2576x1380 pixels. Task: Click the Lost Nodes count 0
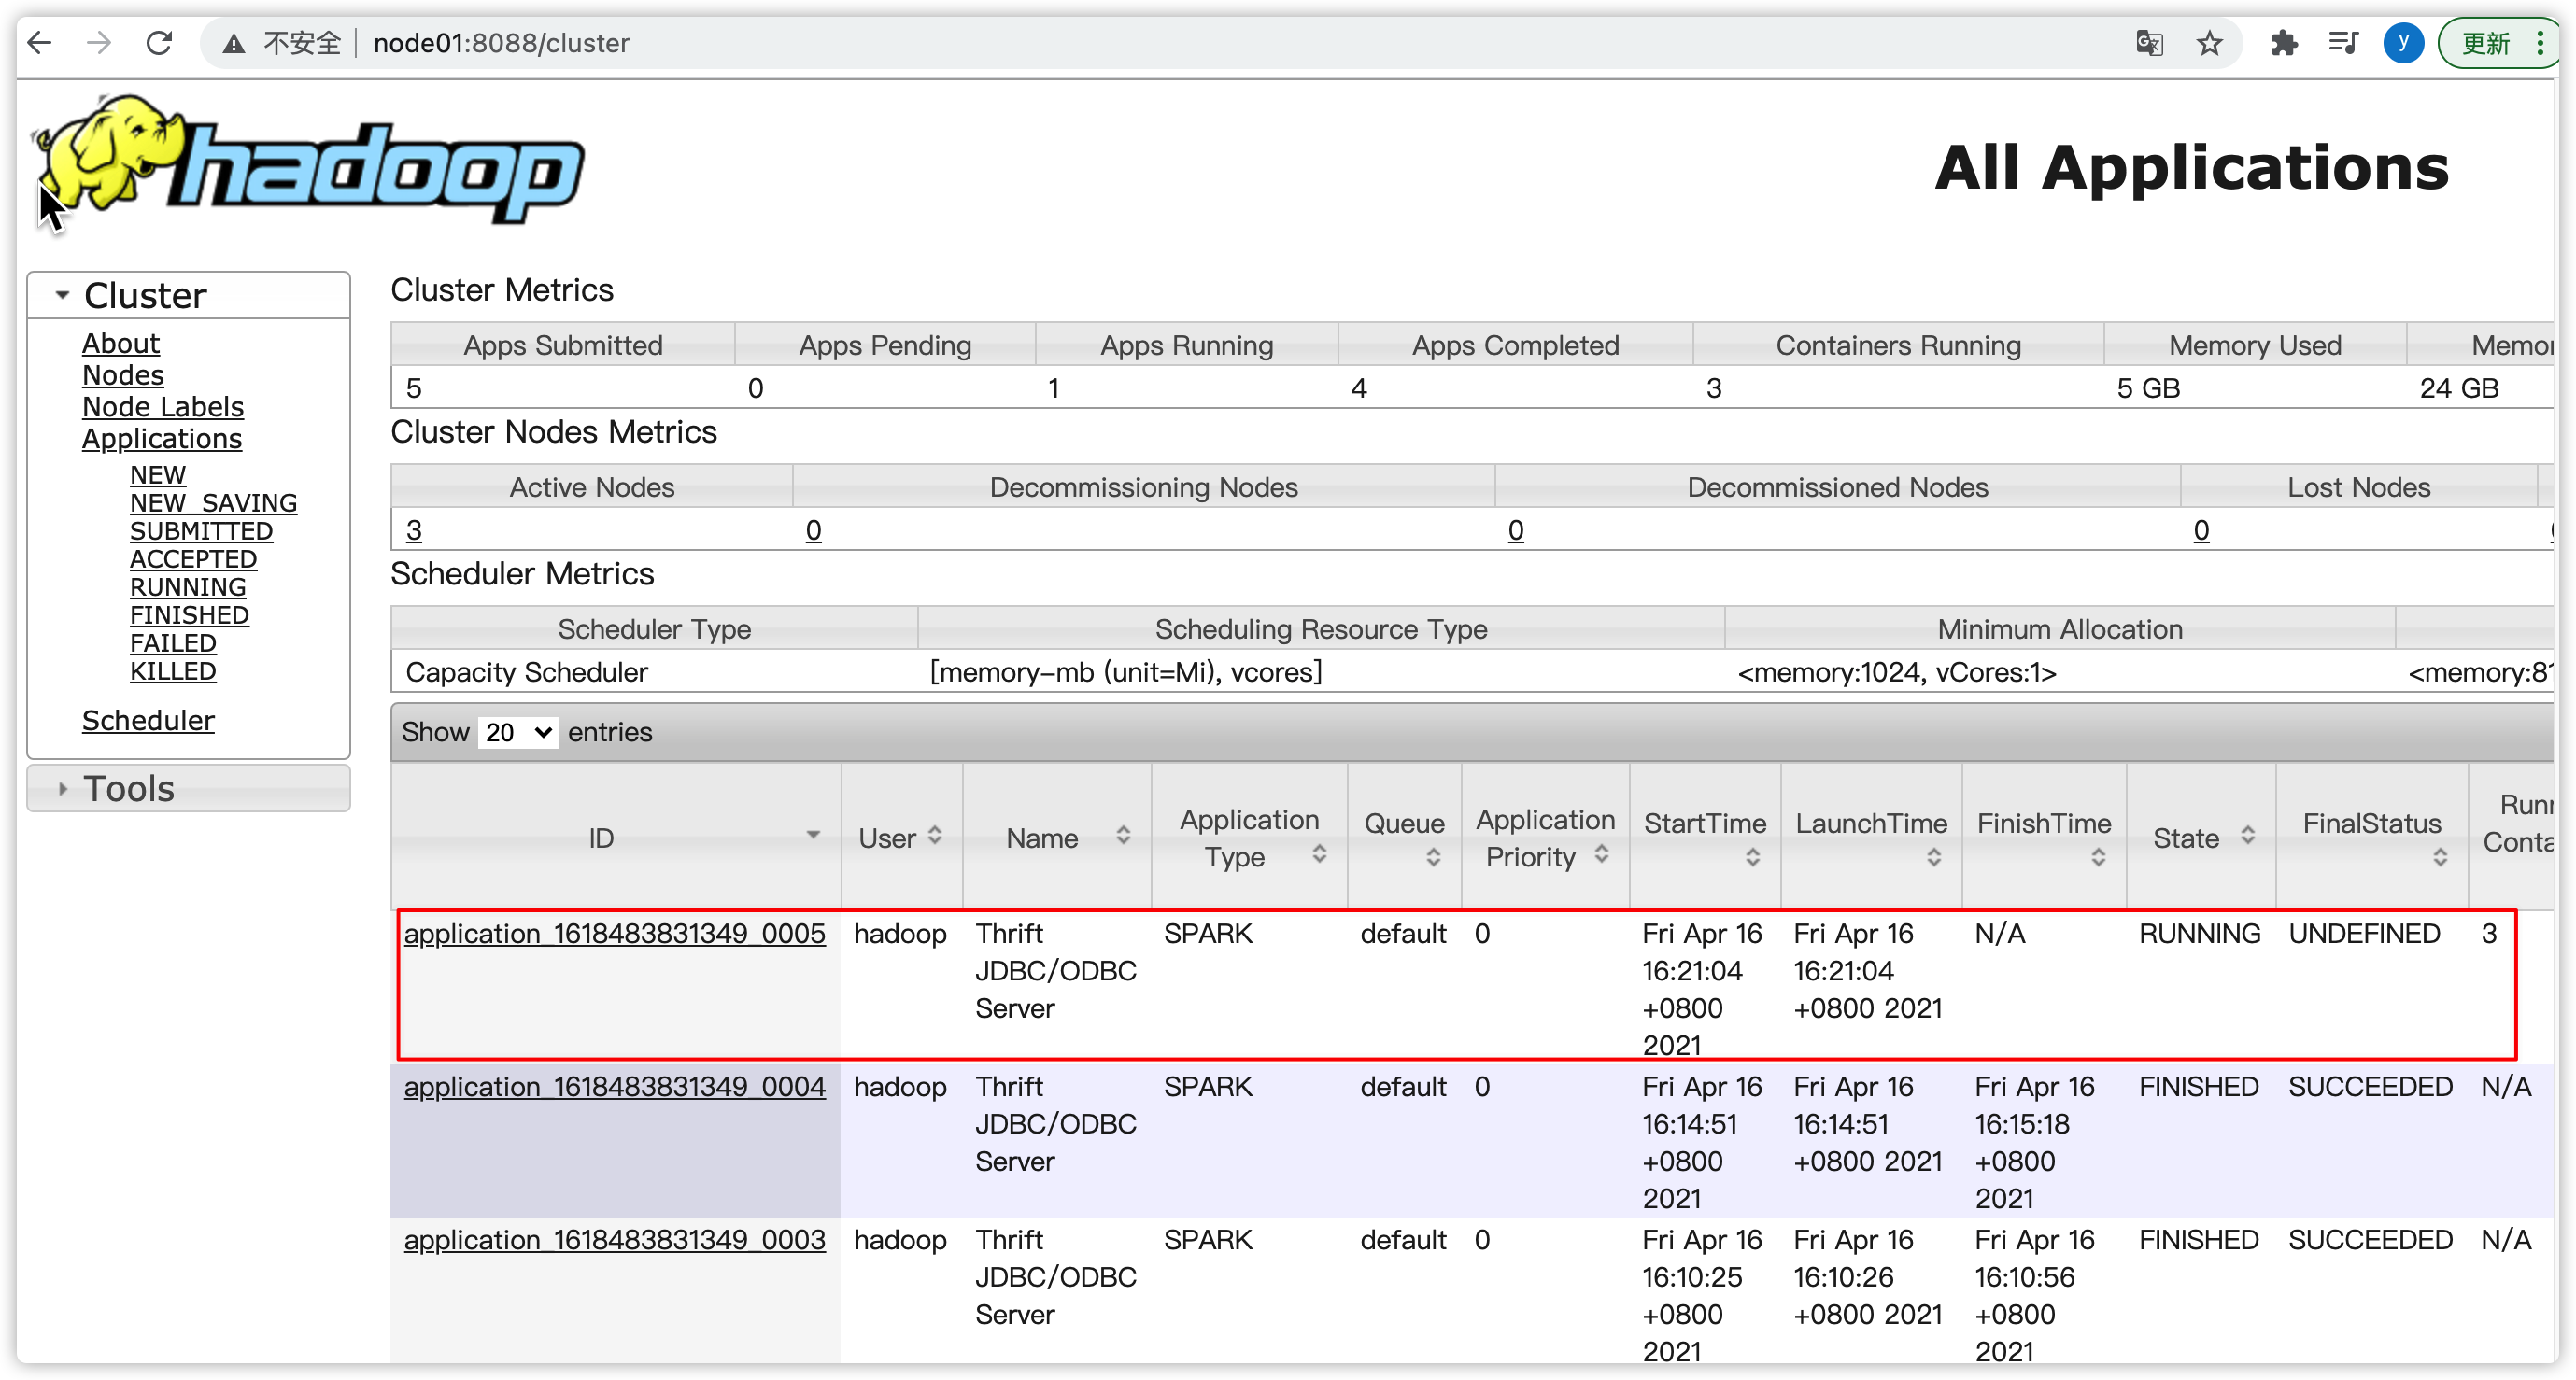(2202, 530)
